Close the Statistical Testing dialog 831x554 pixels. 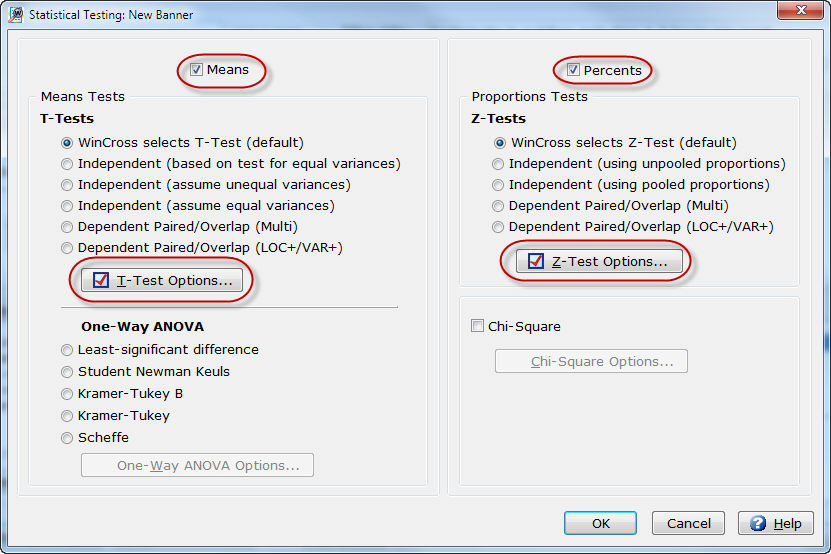pos(801,10)
